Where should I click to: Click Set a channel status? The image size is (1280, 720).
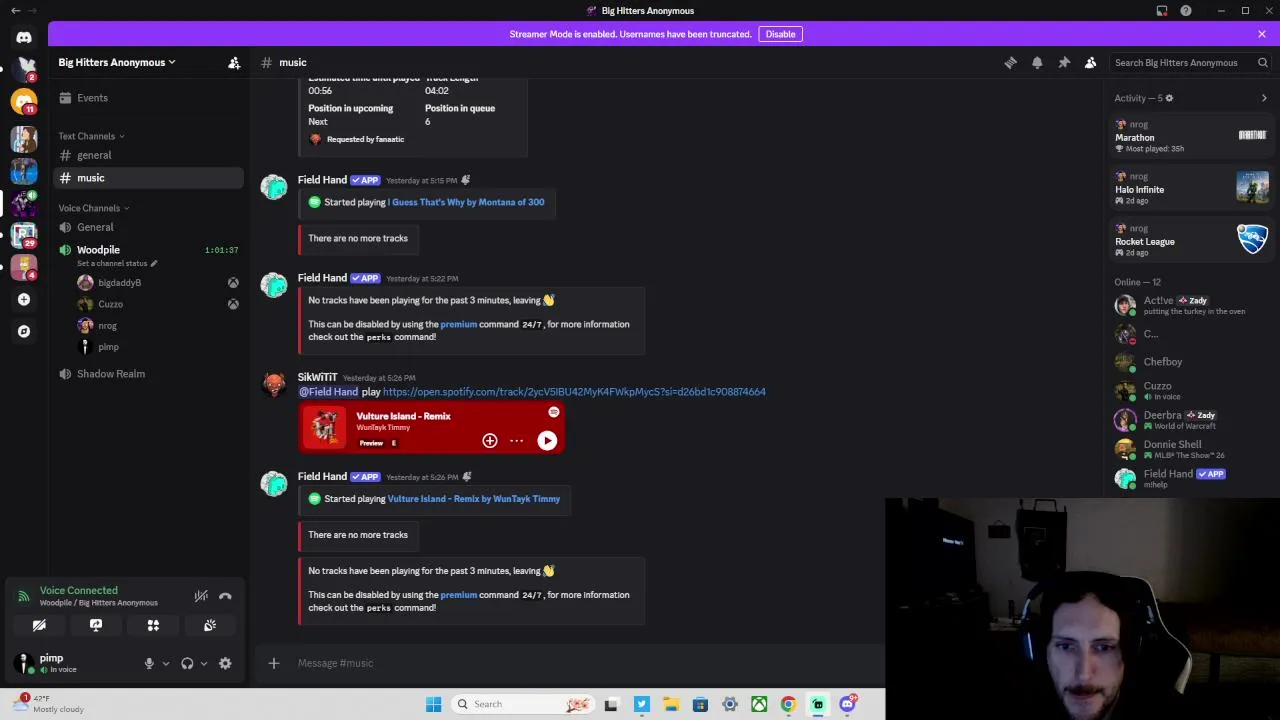118,263
